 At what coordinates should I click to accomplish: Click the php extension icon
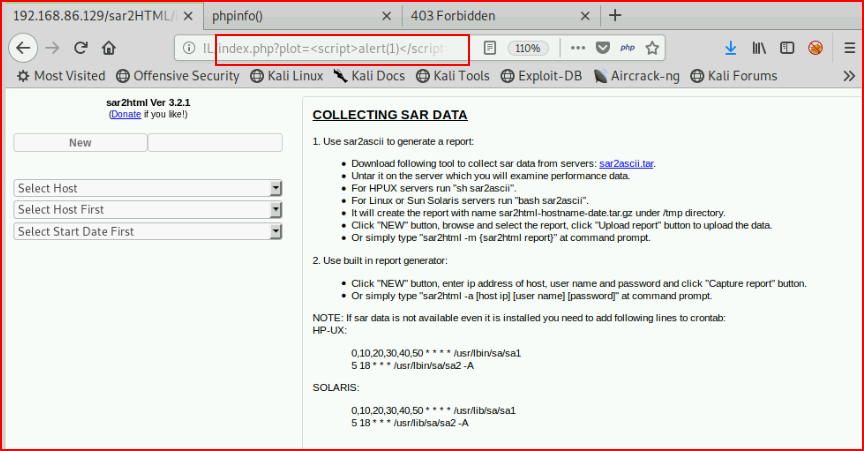pyautogui.click(x=627, y=48)
